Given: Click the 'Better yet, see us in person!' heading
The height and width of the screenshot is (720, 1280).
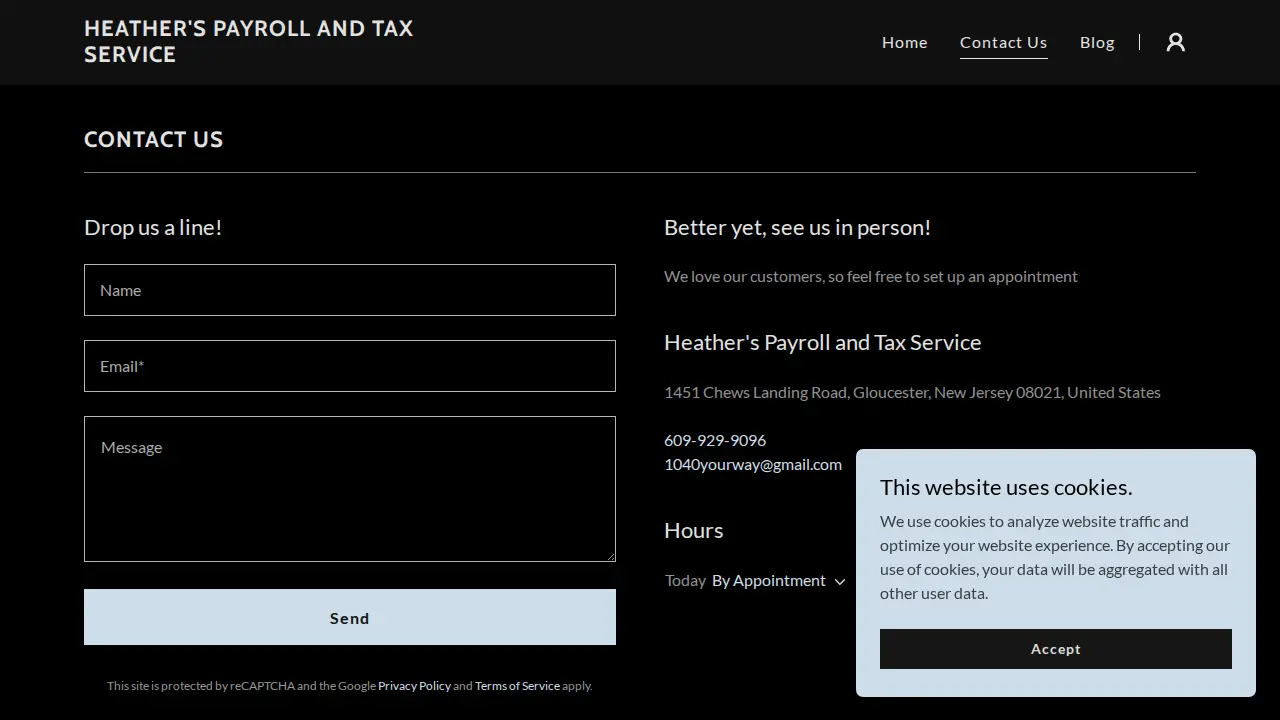Looking at the screenshot, I should pos(797,227).
